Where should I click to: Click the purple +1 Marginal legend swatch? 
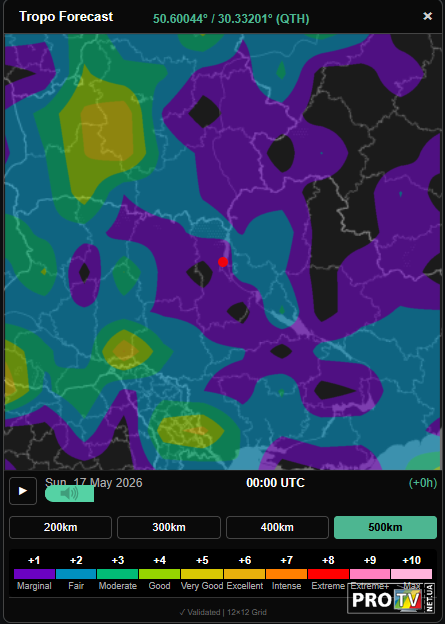(34, 574)
